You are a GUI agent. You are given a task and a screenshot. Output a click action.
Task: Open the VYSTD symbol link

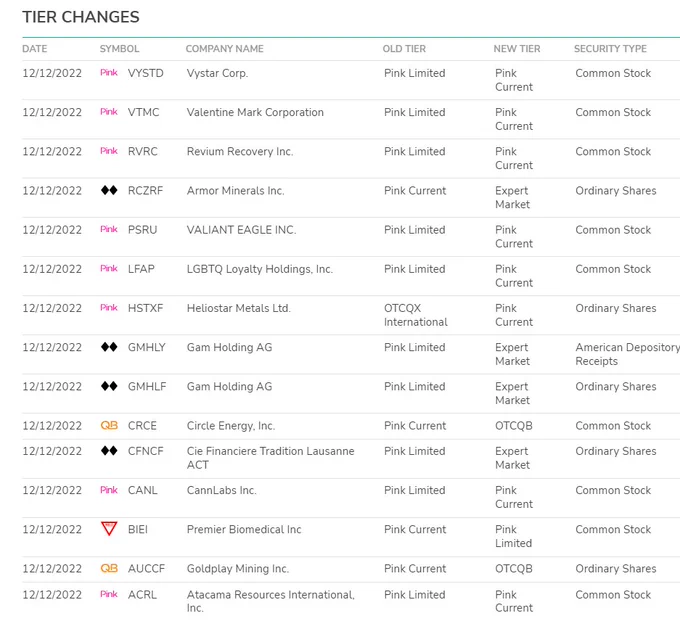[146, 73]
